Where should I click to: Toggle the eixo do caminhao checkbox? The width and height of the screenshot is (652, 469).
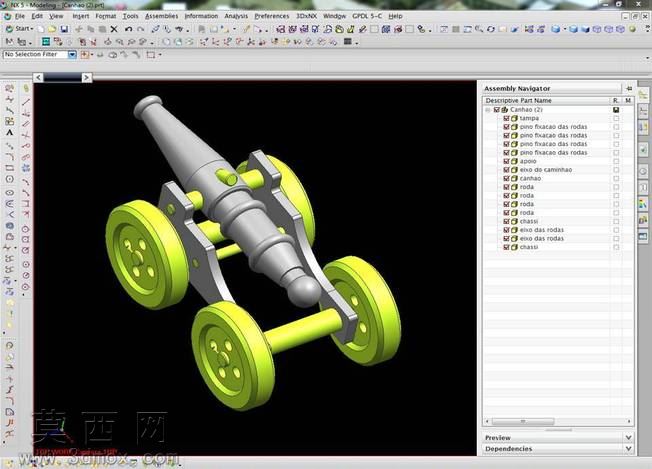pyautogui.click(x=506, y=170)
